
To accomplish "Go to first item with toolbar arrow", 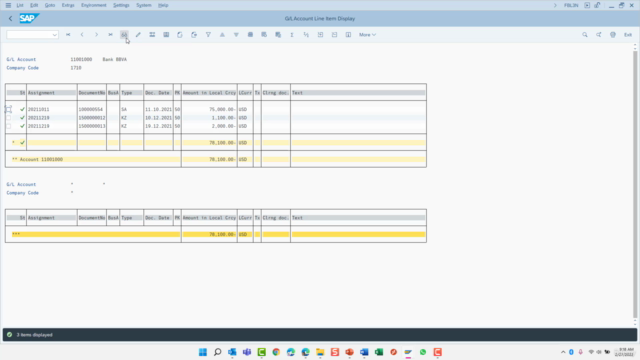I will coord(68,35).
